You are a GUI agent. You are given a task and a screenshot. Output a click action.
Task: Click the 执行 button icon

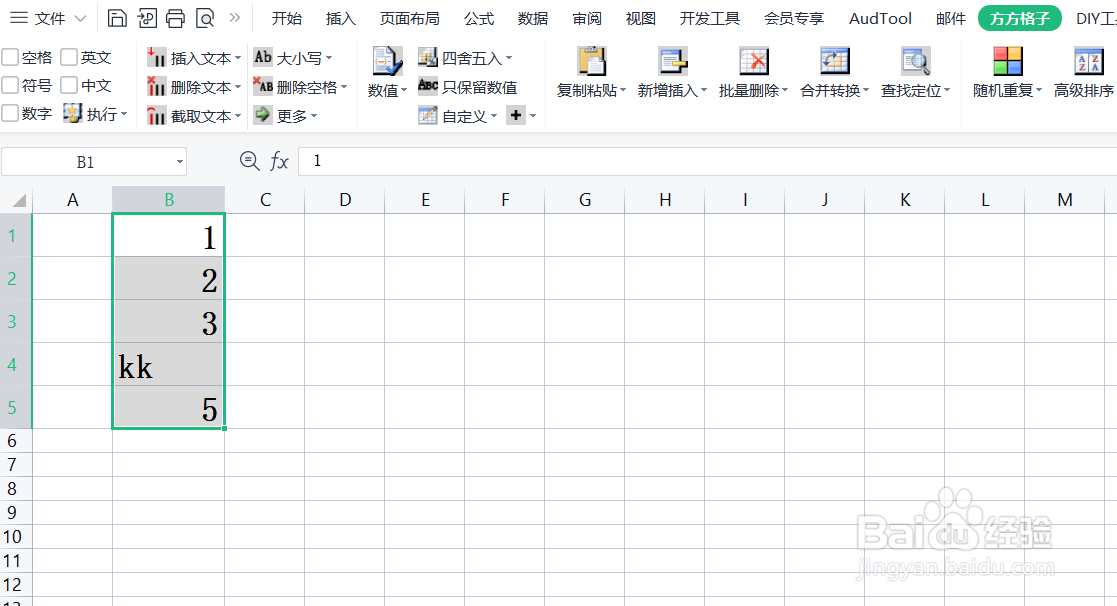[x=72, y=113]
